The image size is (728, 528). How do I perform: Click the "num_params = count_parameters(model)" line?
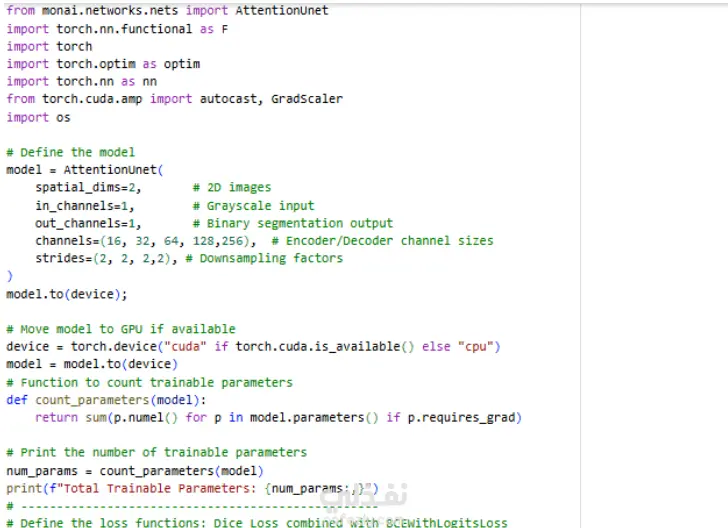coord(135,471)
